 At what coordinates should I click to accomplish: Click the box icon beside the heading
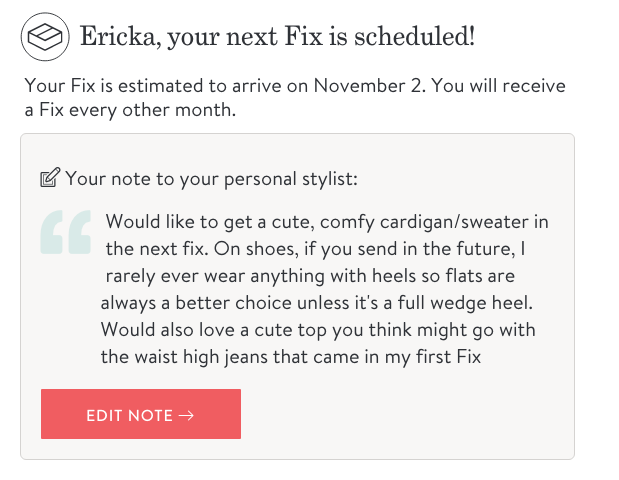pyautogui.click(x=44, y=38)
